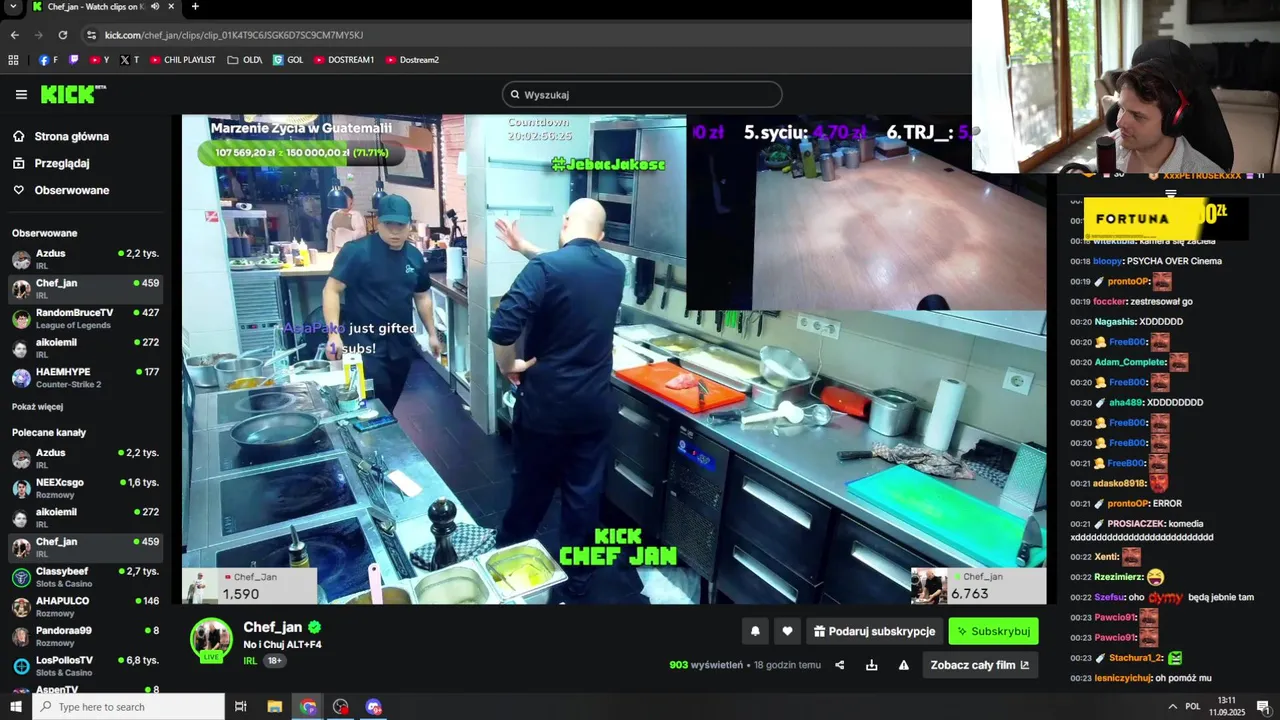Close the Chef_jan browser tab
Image resolution: width=1280 pixels, height=720 pixels.
click(x=169, y=7)
